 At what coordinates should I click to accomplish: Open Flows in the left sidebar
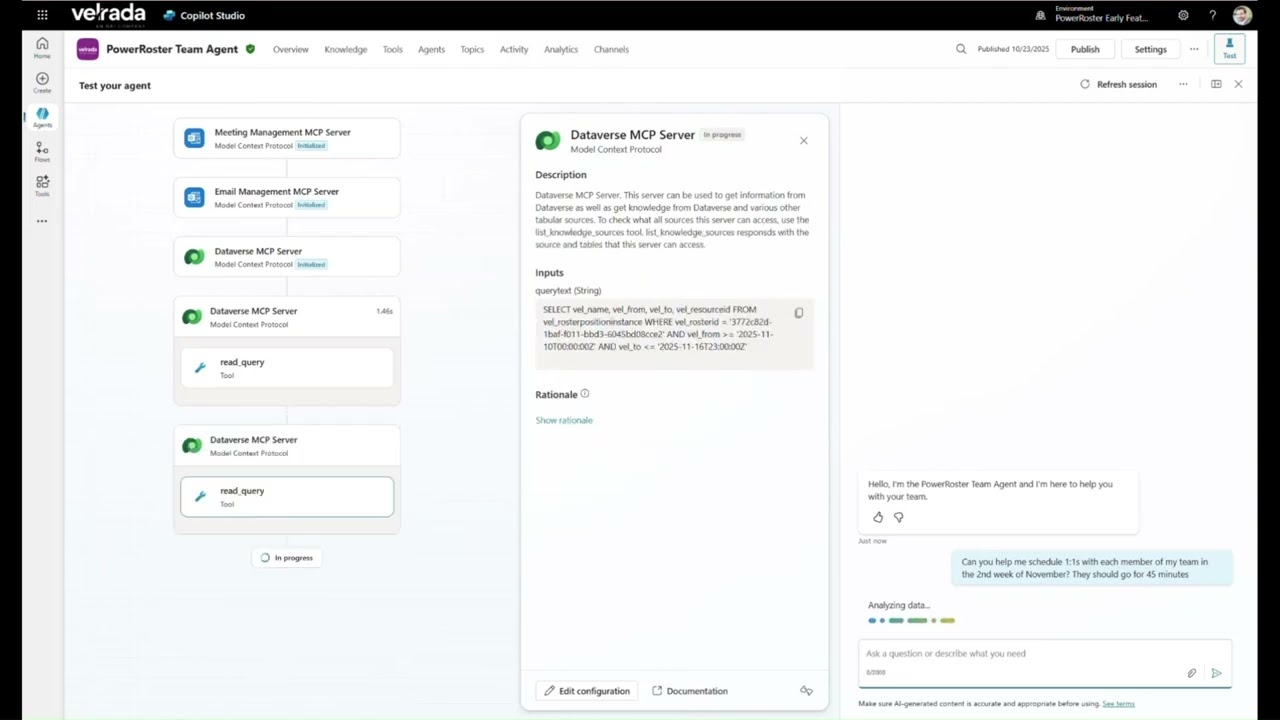coord(42,152)
